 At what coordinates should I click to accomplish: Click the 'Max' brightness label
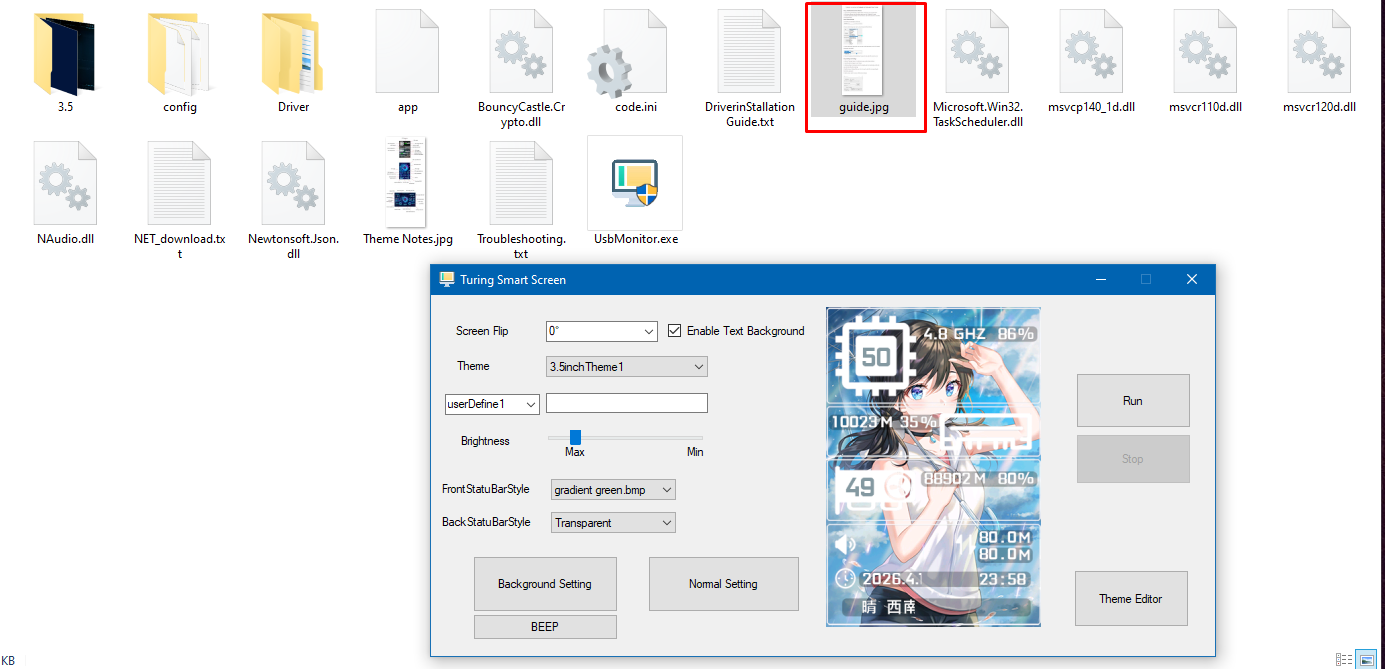575,452
